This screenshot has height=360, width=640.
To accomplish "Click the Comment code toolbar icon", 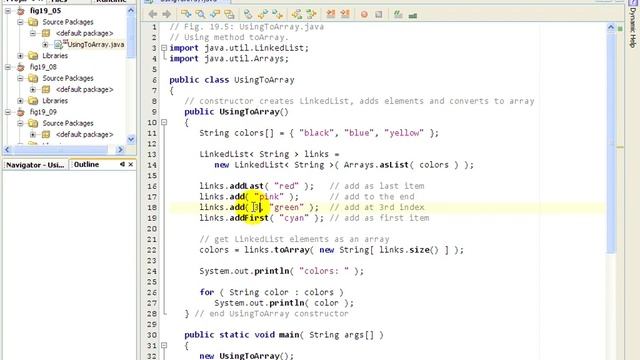I will [398, 15].
